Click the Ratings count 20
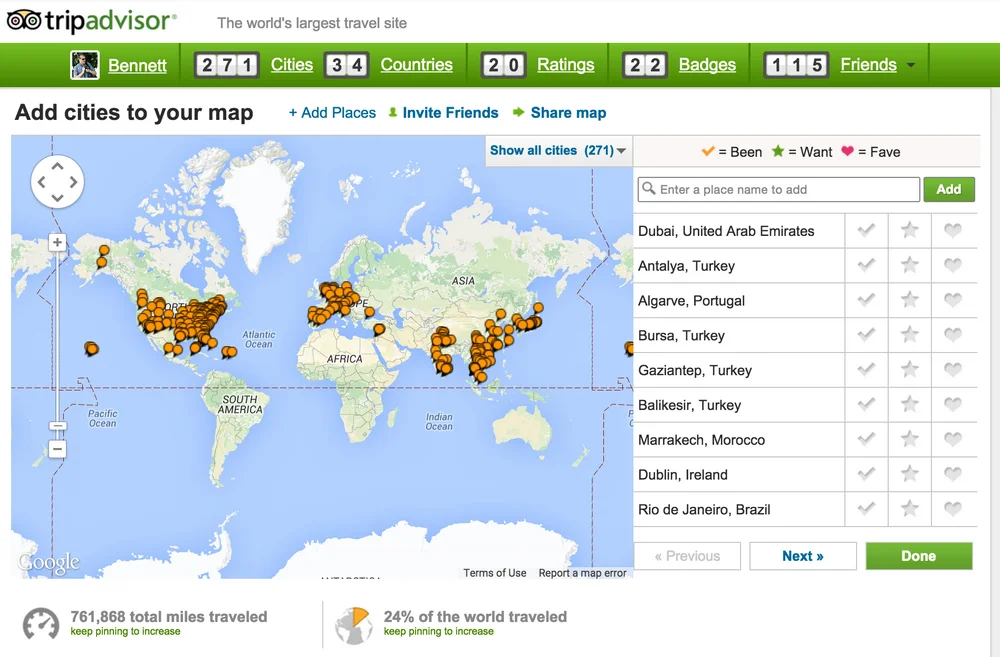Viewport: 1000px width, 657px height. pyautogui.click(x=503, y=65)
